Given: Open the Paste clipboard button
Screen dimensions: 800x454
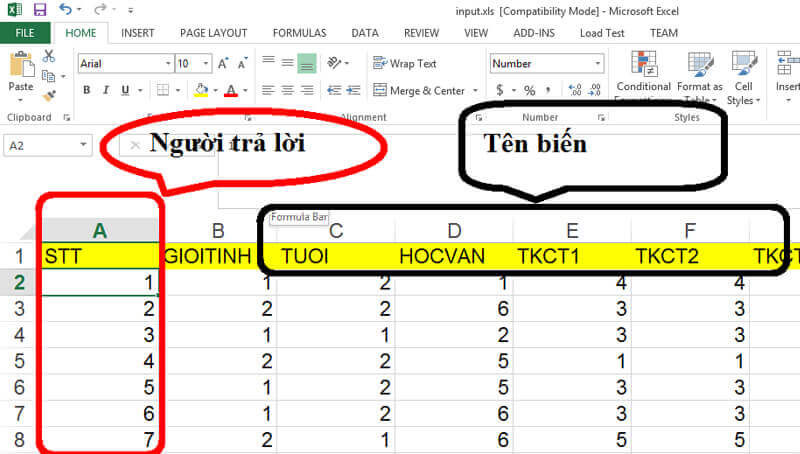Looking at the screenshot, I should coord(21,71).
